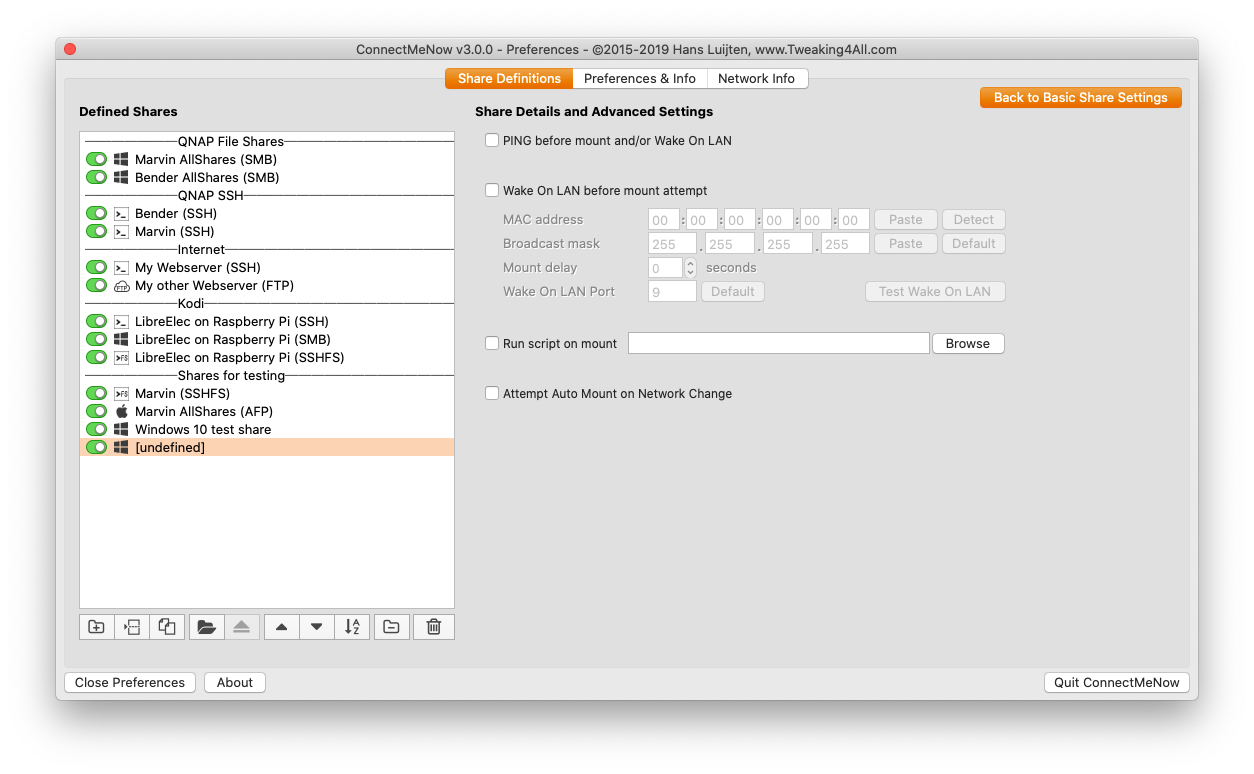Click the Windows icon beside Marvin AllShares (SMB)
The image size is (1254, 774).
121,159
